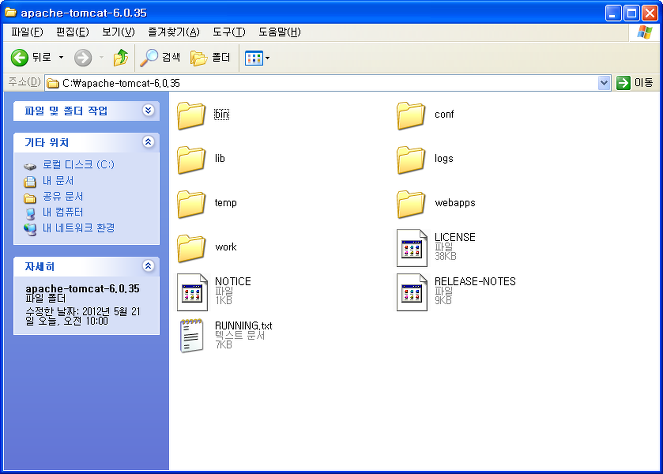Click the "logs" folder name label
The image size is (663, 474).
(444, 159)
